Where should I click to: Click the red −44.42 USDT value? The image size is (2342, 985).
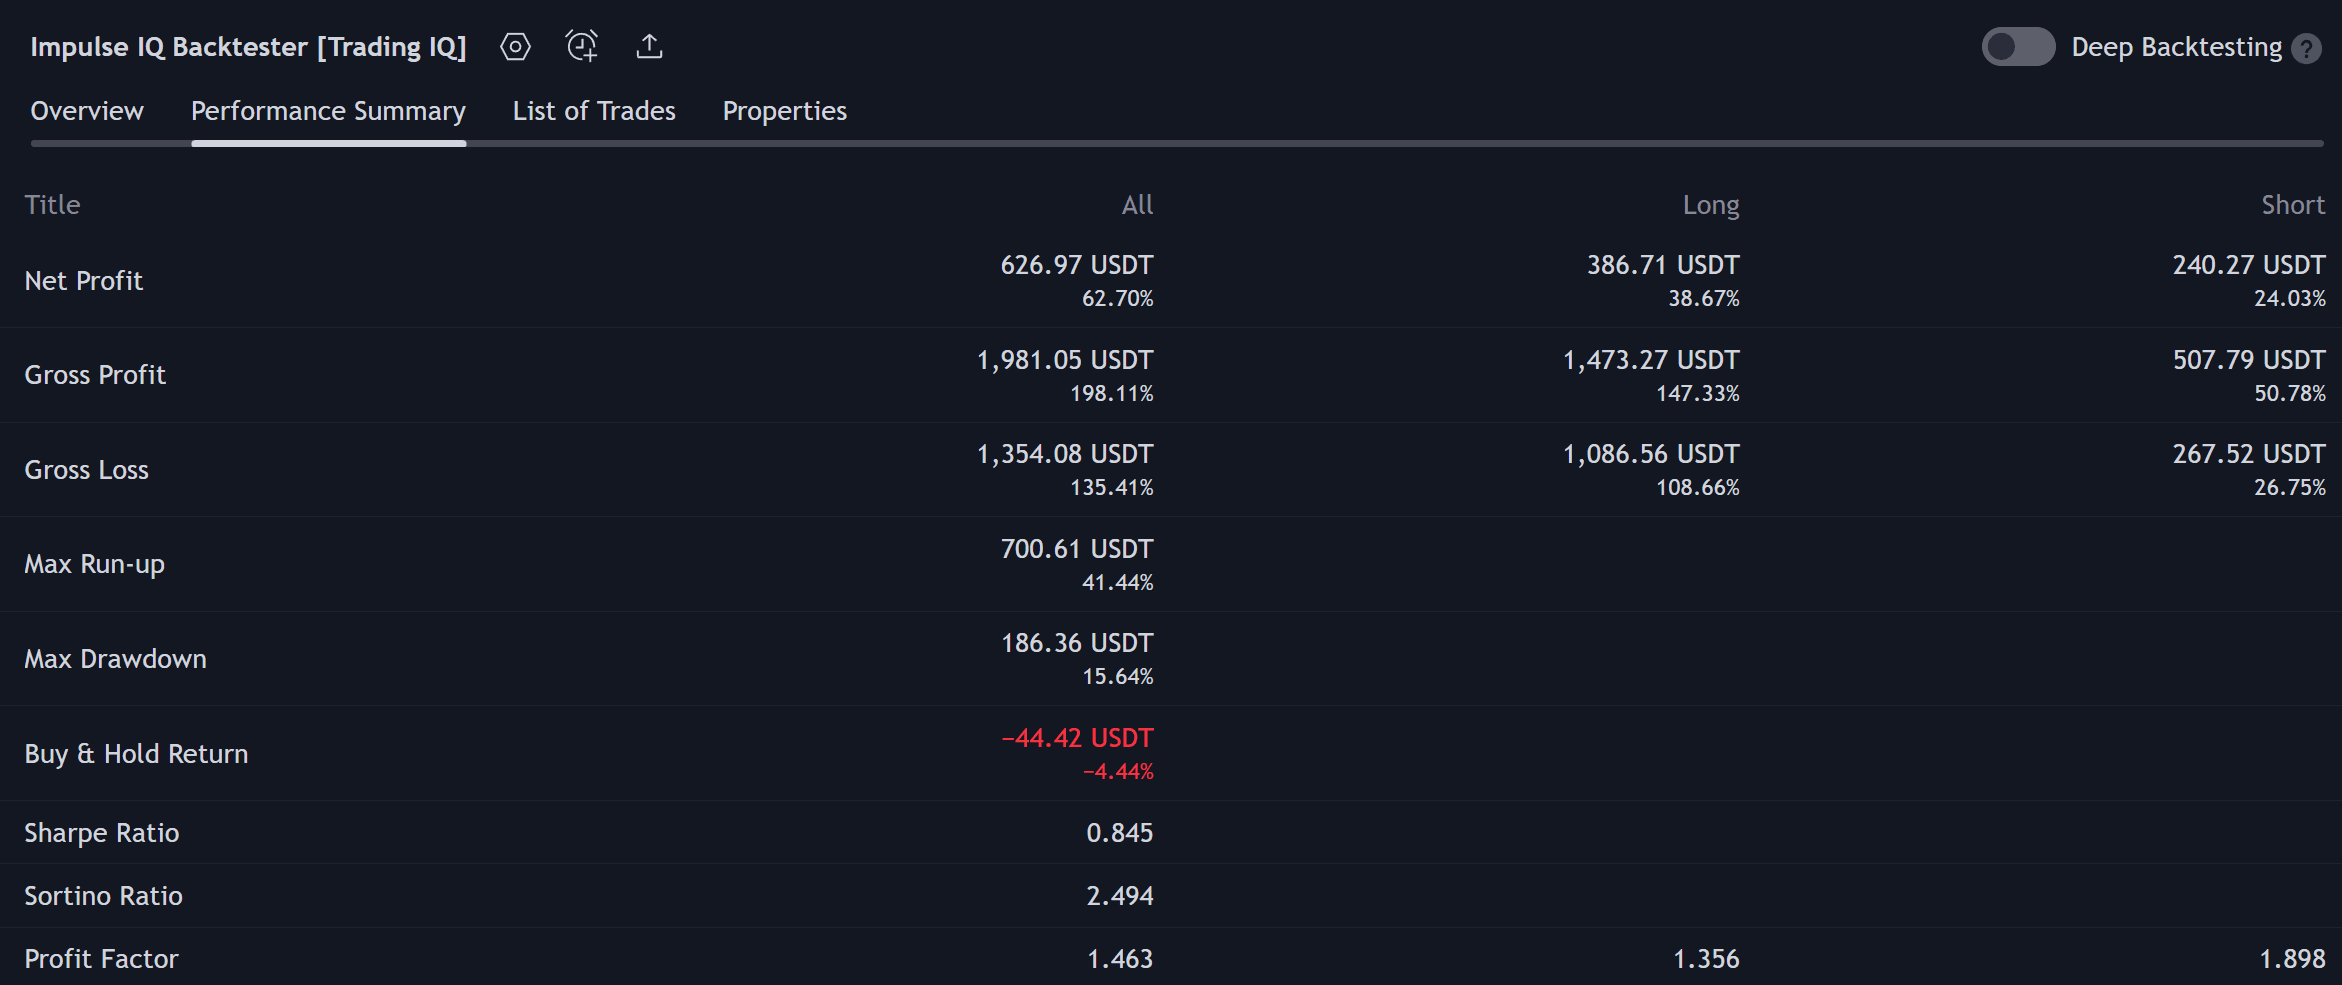pyautogui.click(x=1077, y=738)
